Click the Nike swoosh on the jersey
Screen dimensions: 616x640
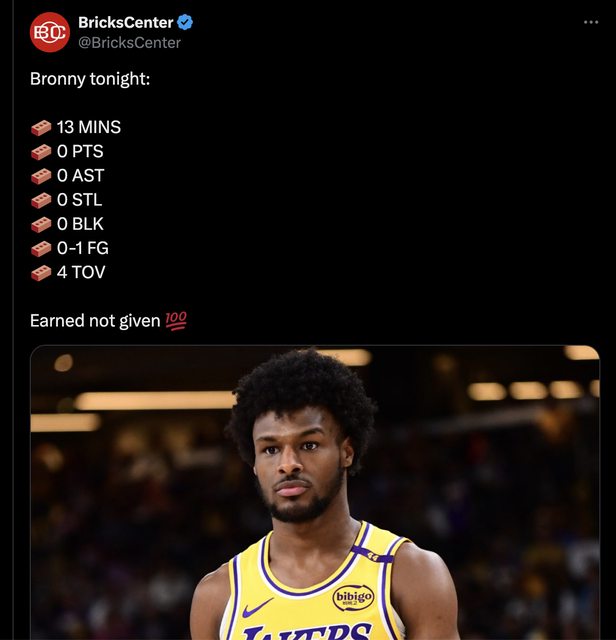point(258,609)
